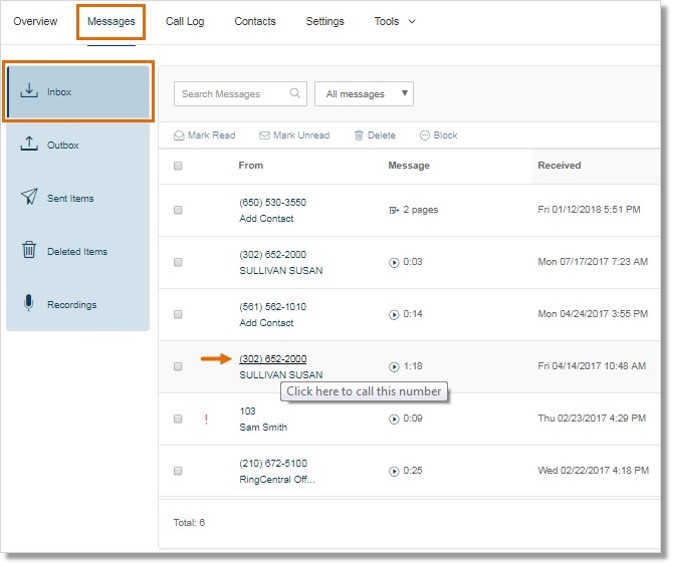Click Mark Read button text
This screenshot has width=673, height=566.
[212, 135]
